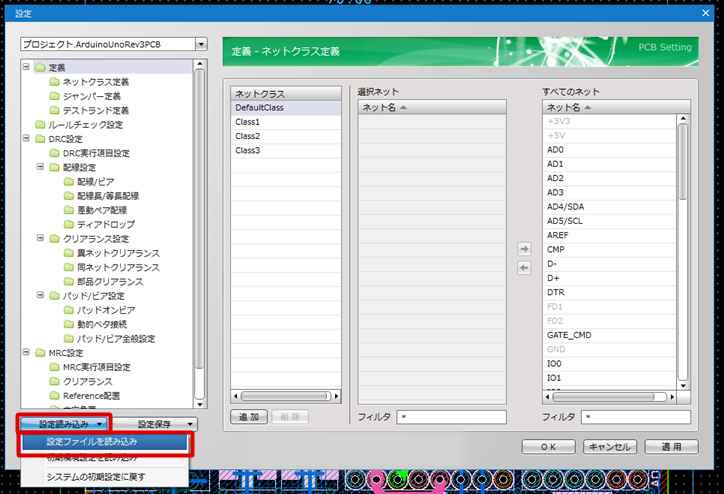Open クリアランス item under MRC設定
This screenshot has height=494, width=724.
coord(88,381)
